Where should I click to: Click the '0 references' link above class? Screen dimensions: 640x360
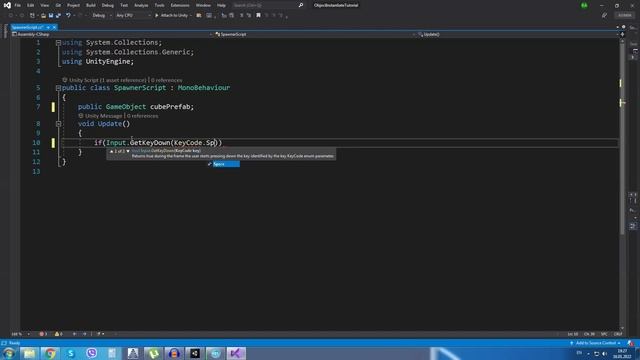[167, 80]
